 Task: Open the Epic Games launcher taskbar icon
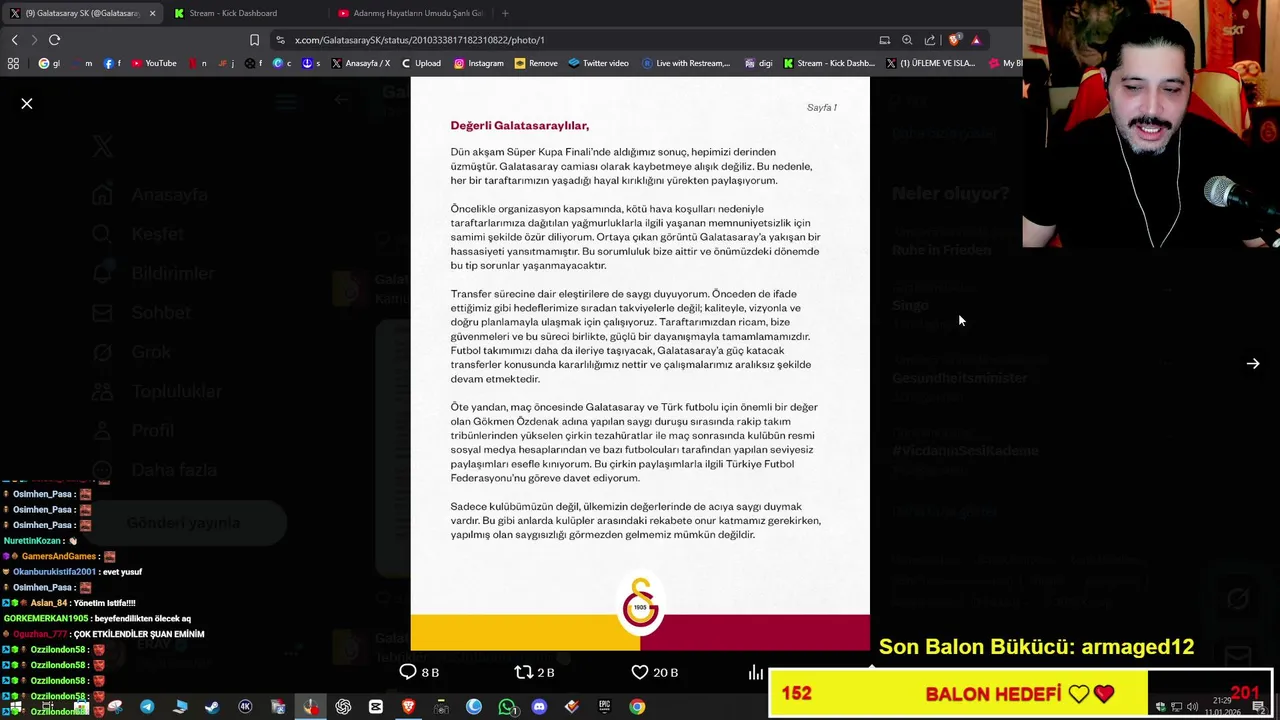[604, 707]
